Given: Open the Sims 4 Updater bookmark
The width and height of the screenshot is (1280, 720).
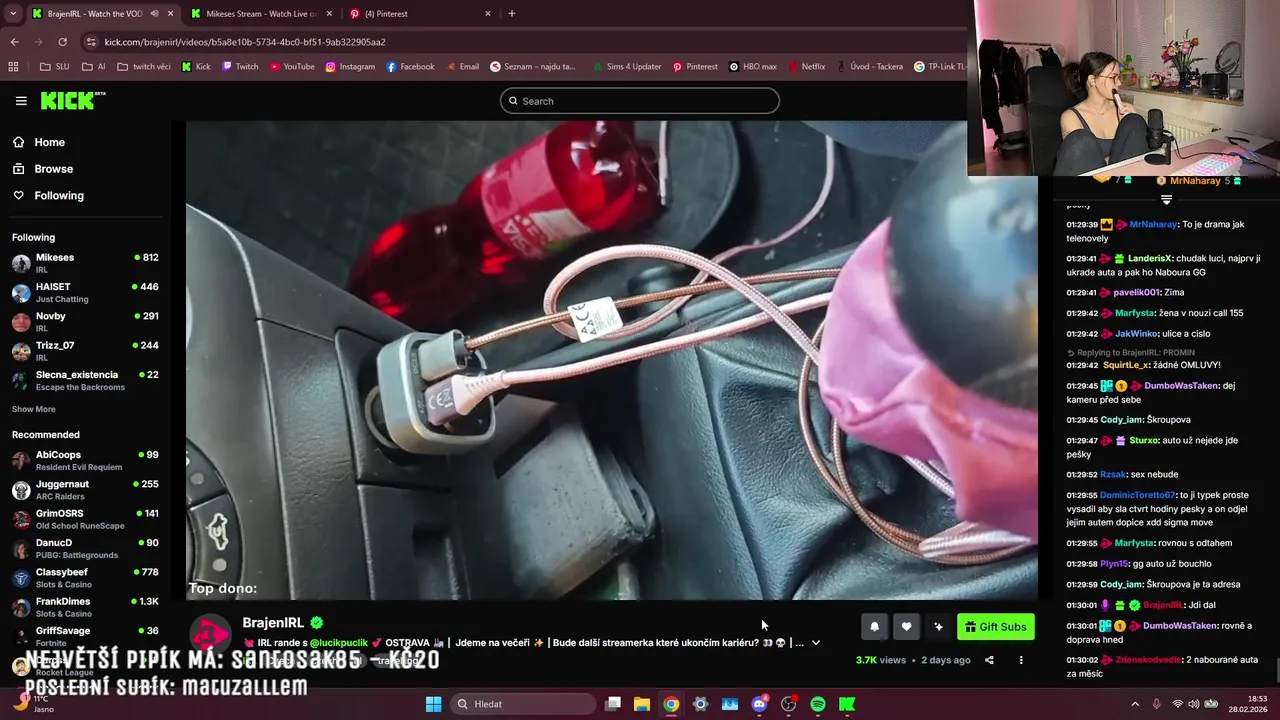Looking at the screenshot, I should (626, 67).
